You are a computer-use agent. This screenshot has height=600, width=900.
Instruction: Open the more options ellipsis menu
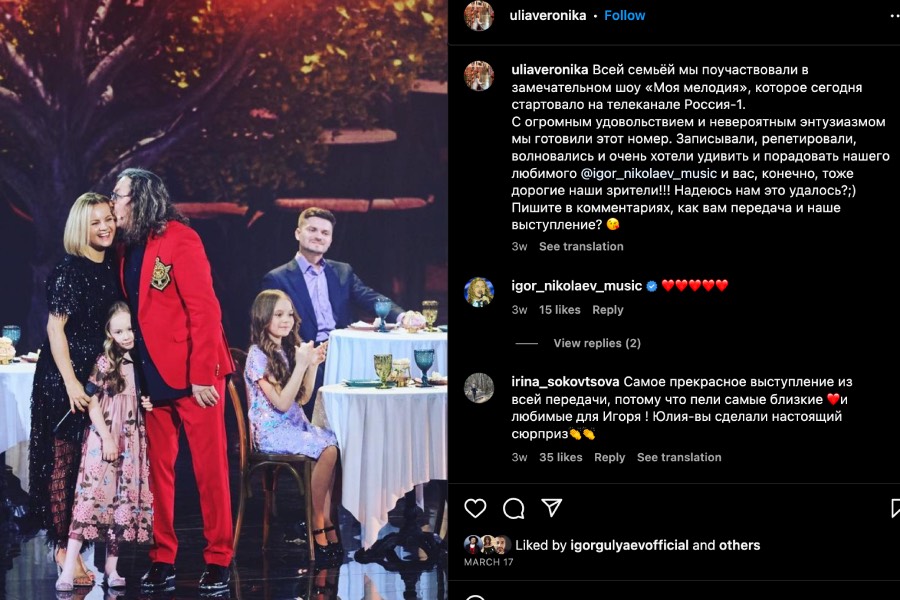[x=894, y=16]
